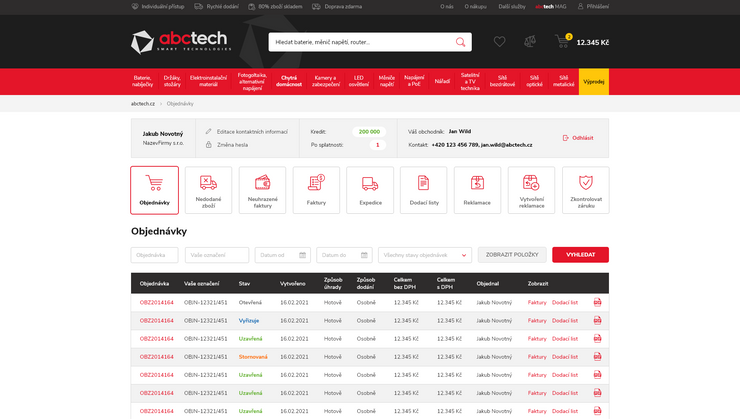
Task: Open the shopping cart icon
Action: point(563,42)
